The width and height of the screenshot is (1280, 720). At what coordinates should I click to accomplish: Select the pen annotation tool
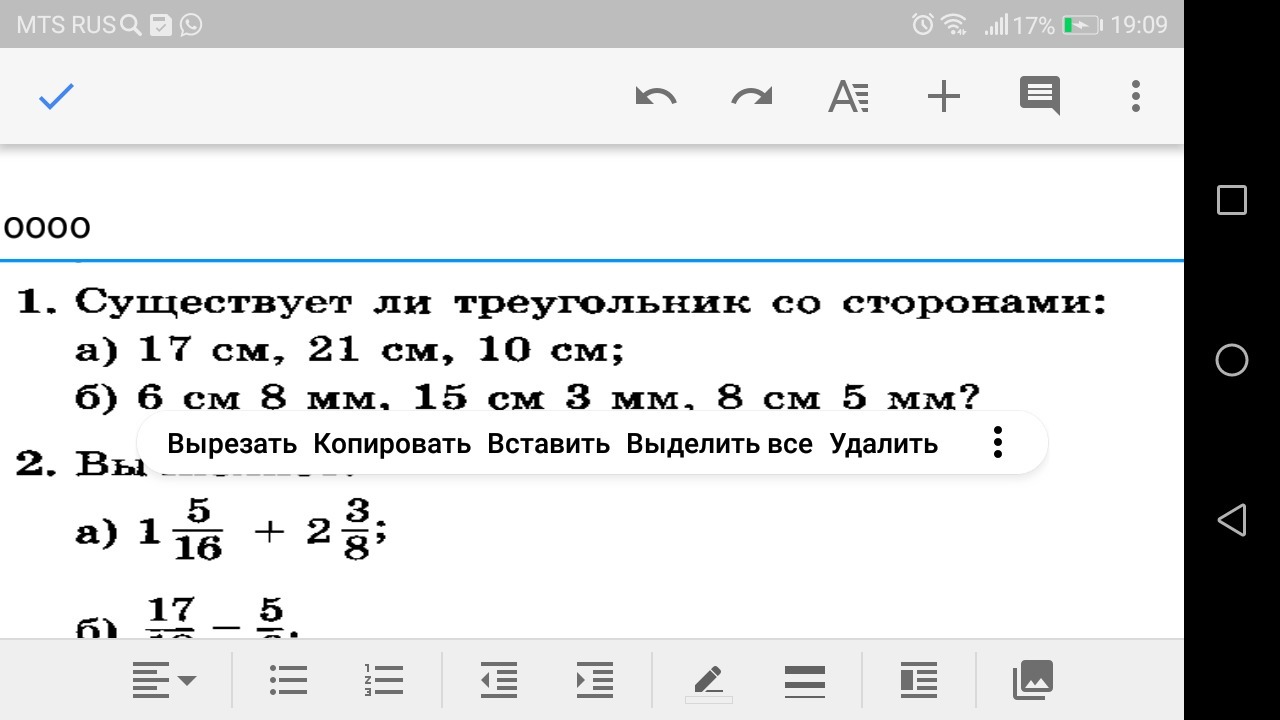click(708, 680)
